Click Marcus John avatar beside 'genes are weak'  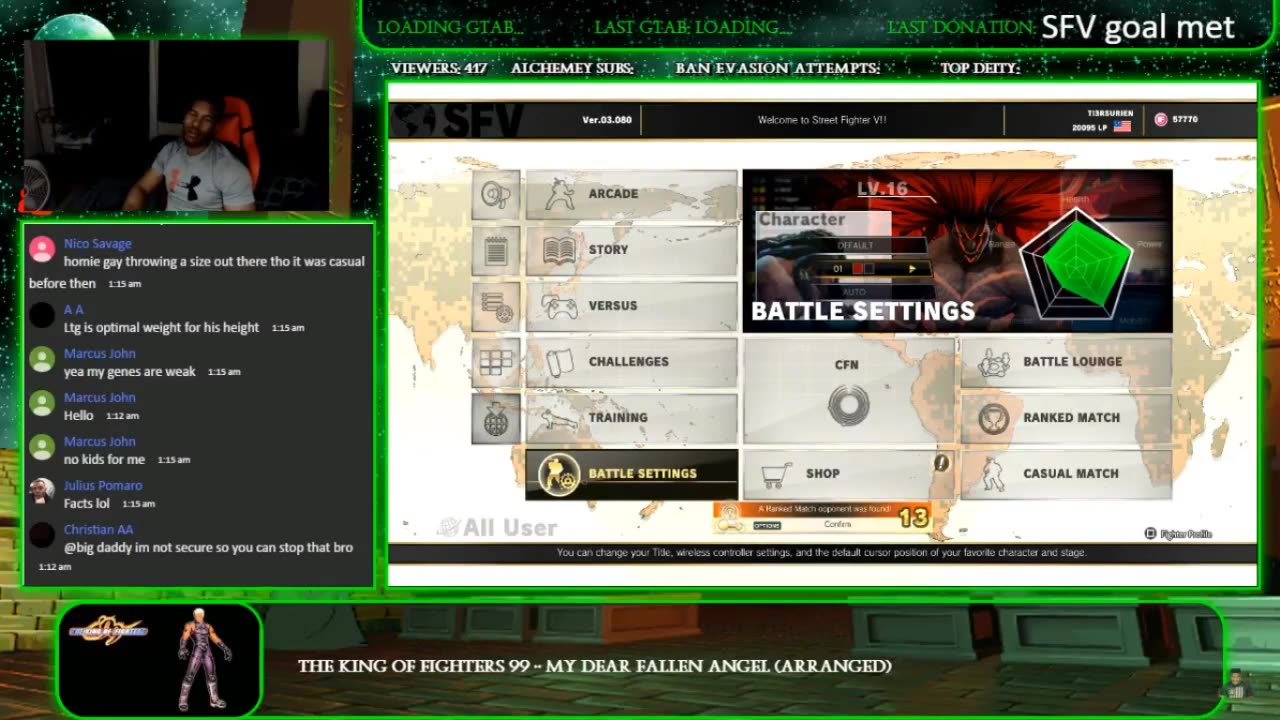(x=42, y=359)
